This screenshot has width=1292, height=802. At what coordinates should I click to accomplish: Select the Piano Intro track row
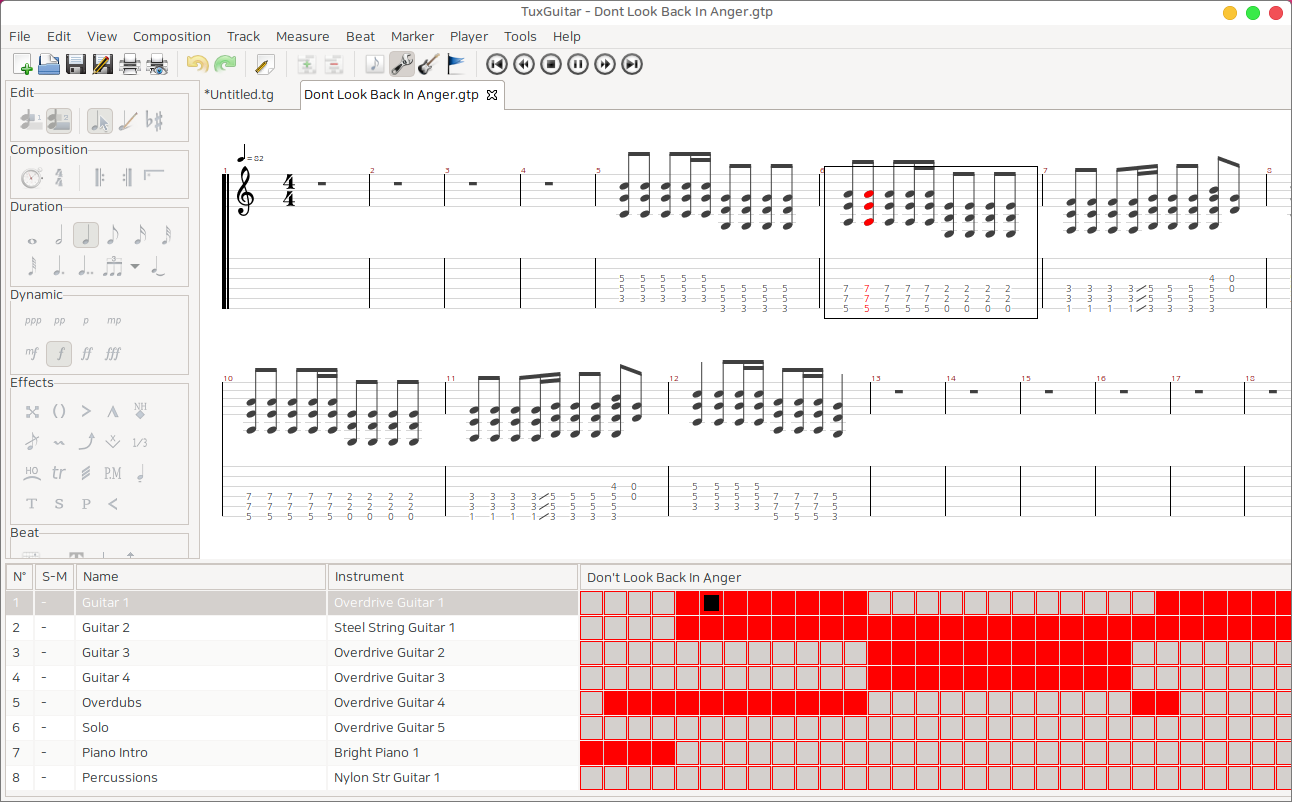(x=114, y=752)
